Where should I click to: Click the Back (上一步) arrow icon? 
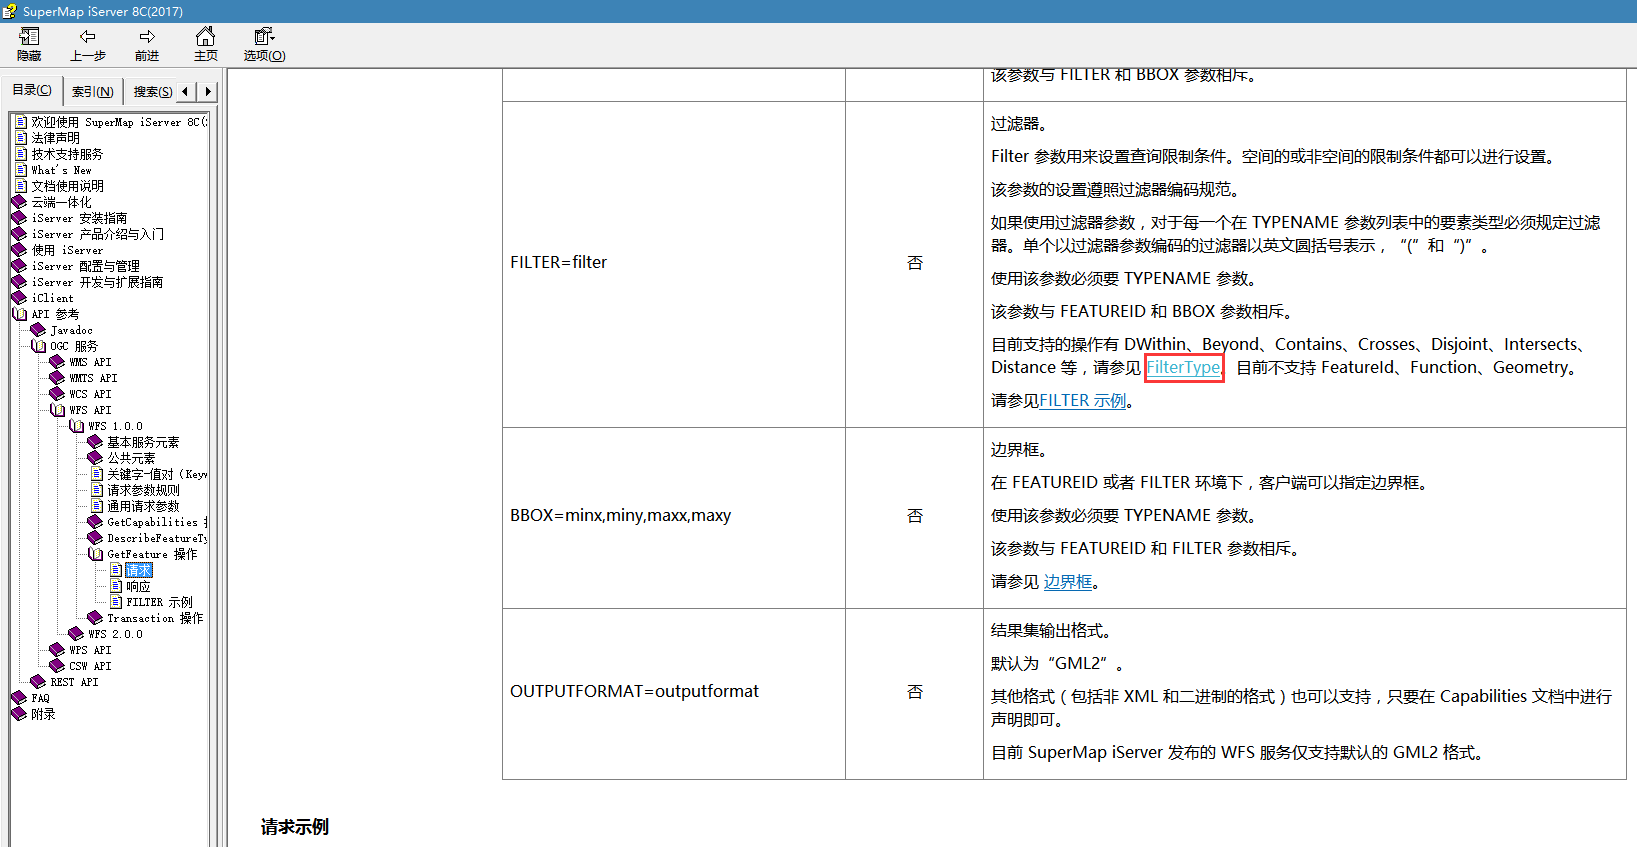click(x=87, y=37)
